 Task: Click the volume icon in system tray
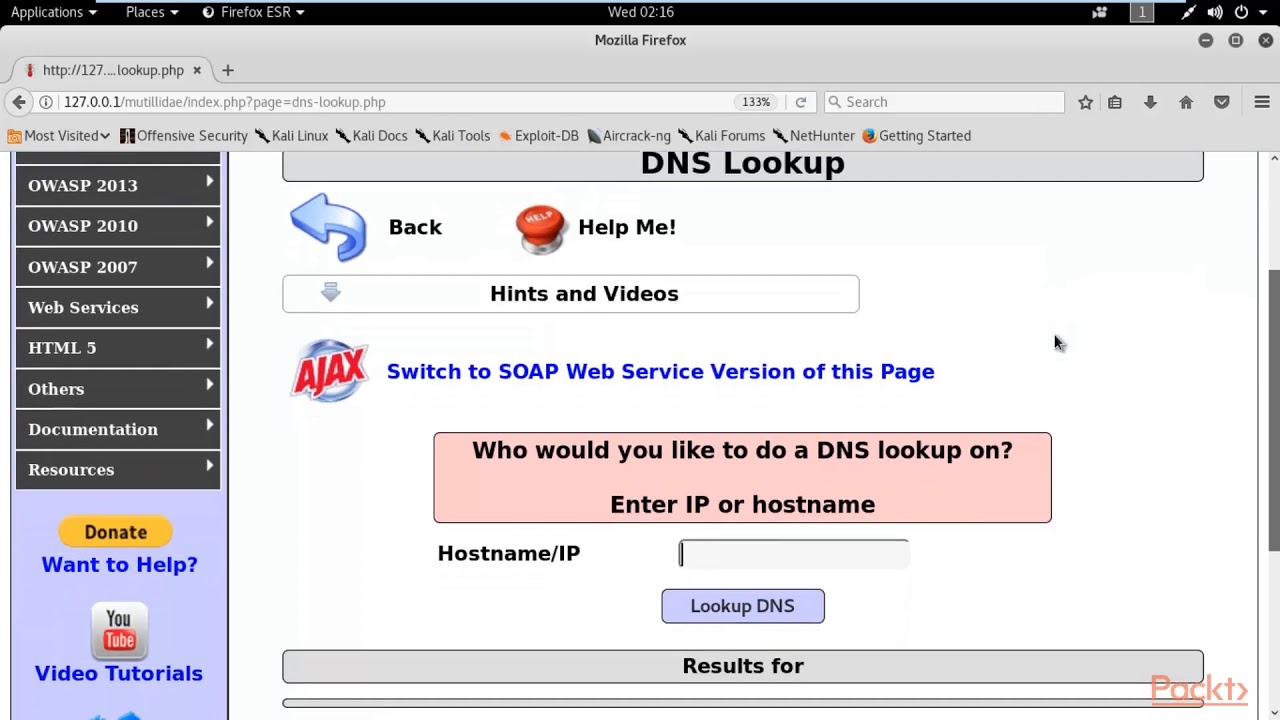coord(1214,12)
